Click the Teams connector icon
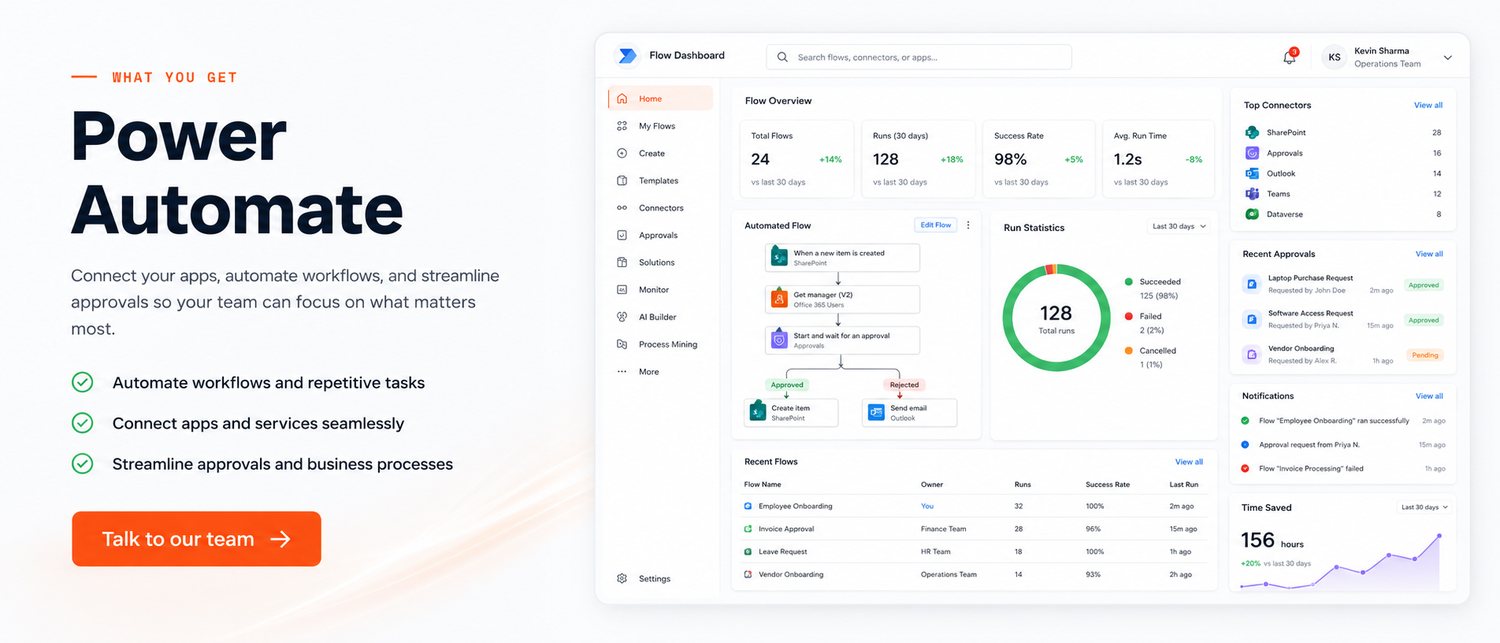The image size is (1500, 643). click(x=1252, y=194)
